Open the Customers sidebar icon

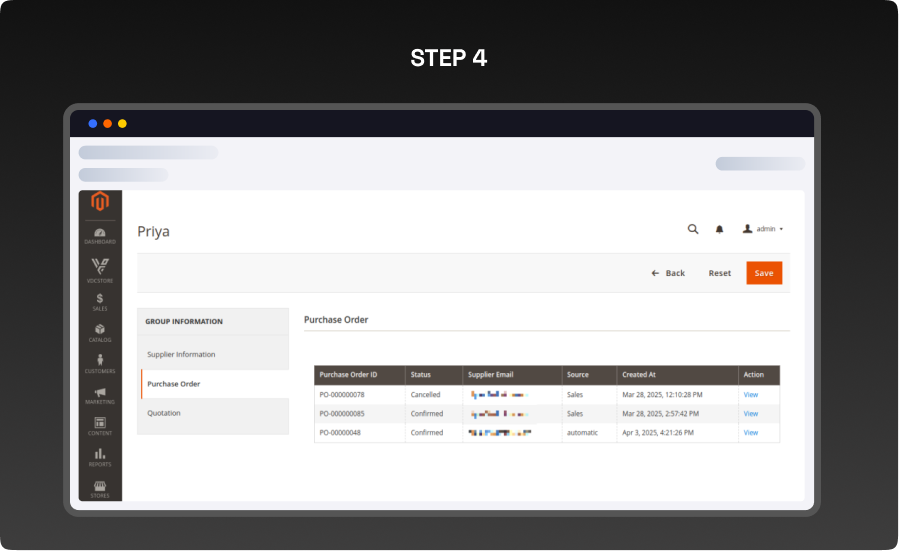[x=100, y=364]
